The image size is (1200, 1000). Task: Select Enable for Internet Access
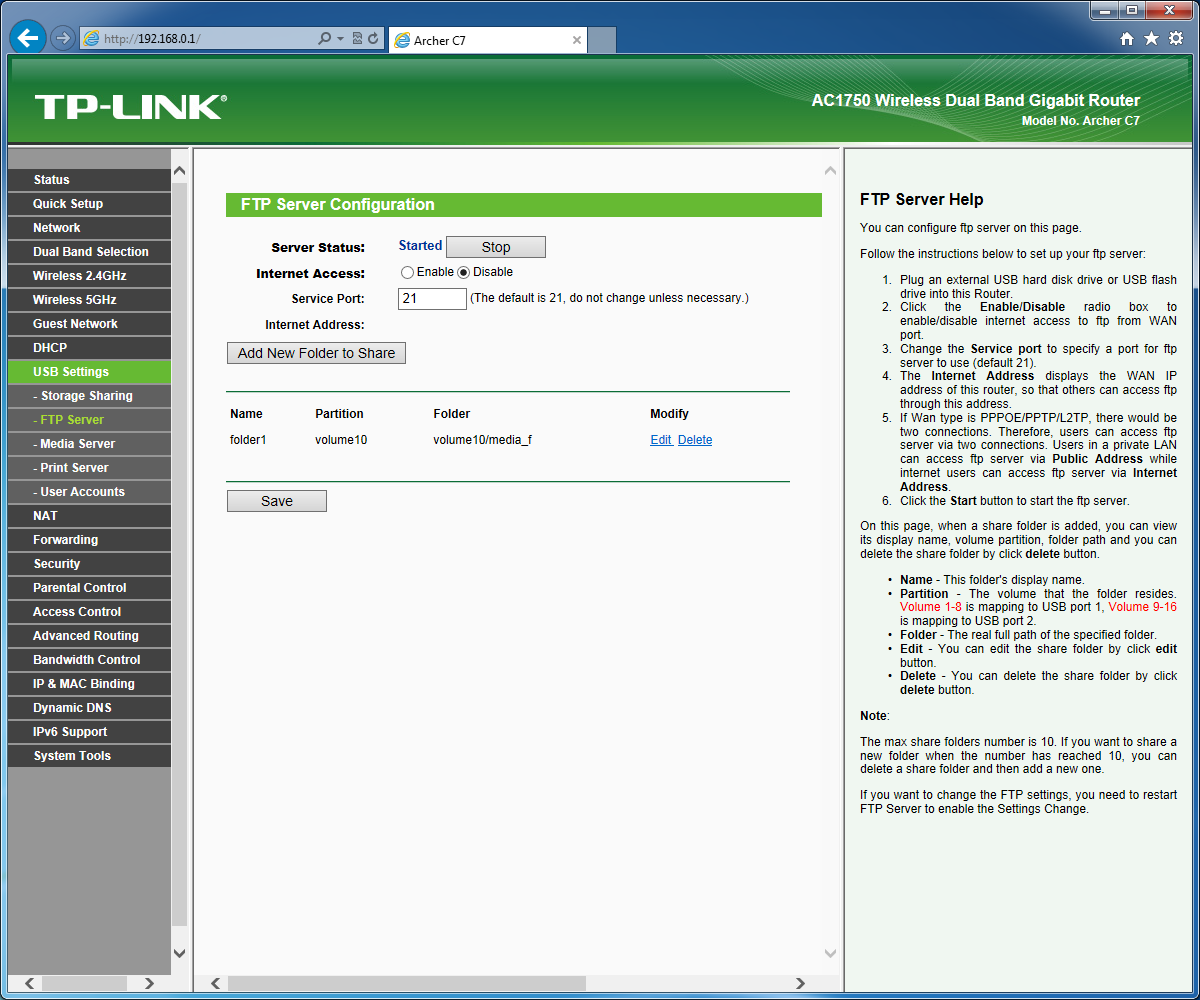(x=407, y=272)
